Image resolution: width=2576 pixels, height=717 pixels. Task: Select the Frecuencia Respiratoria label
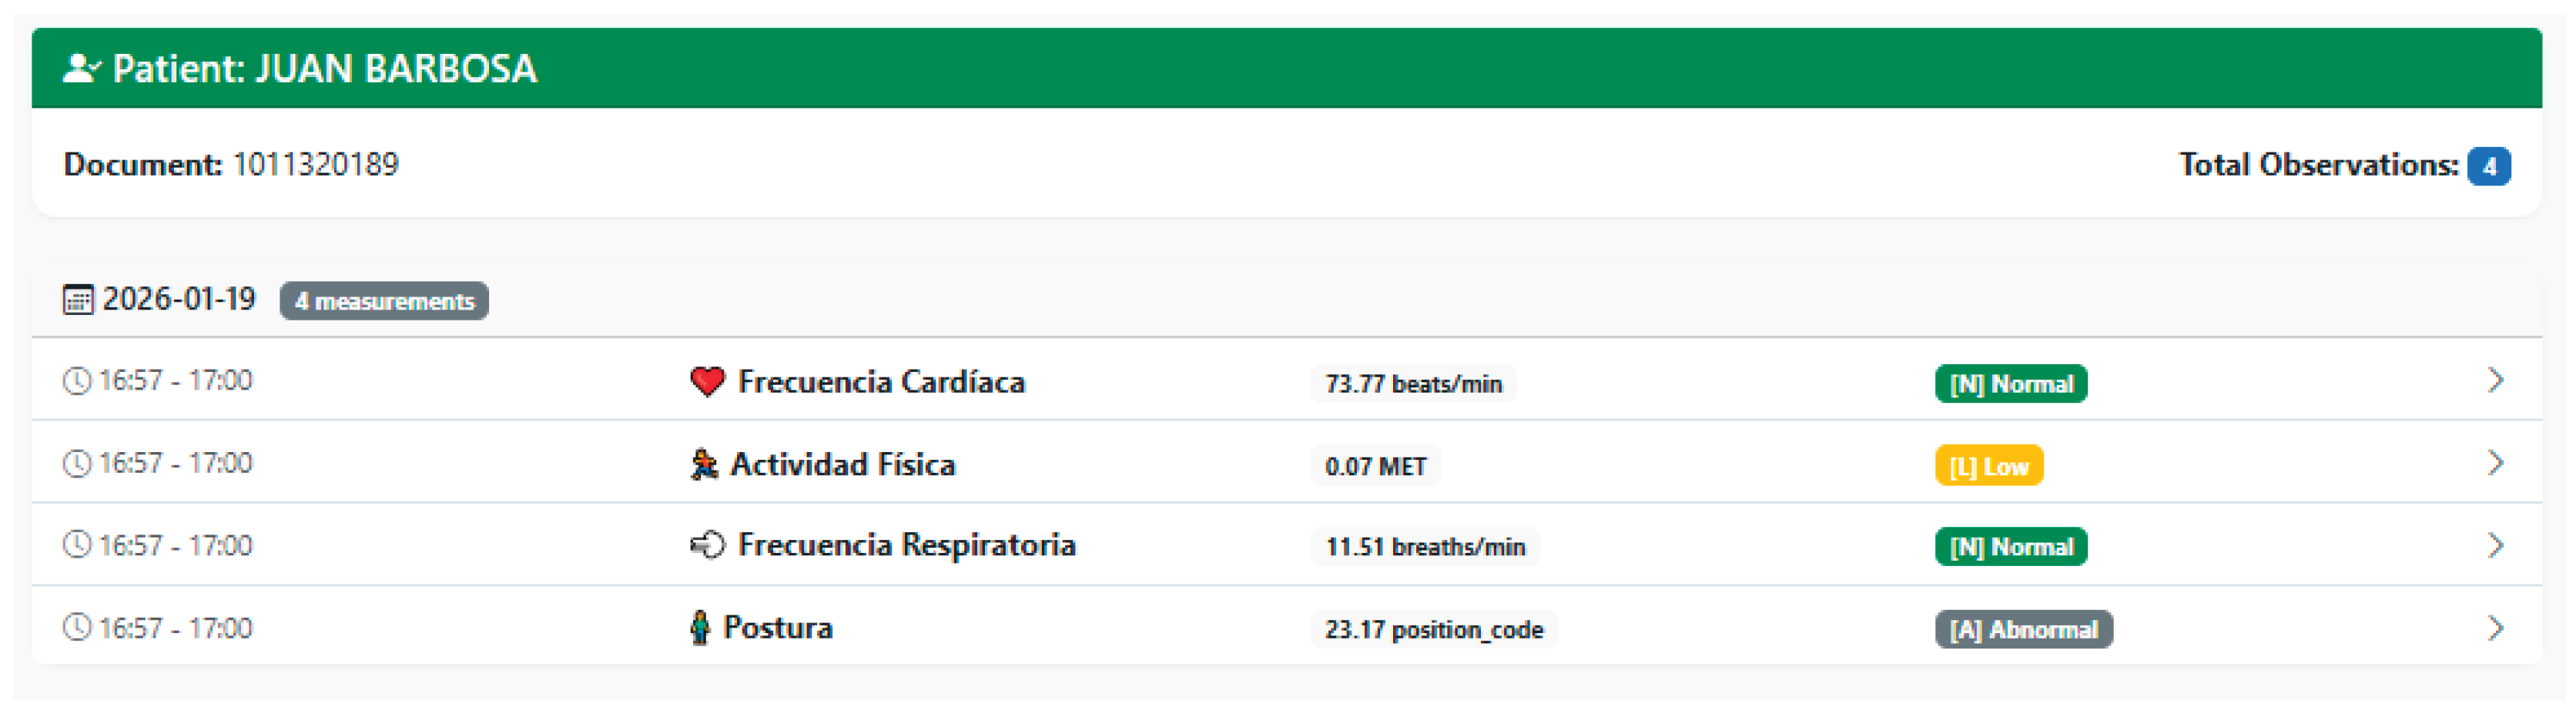pyautogui.click(x=906, y=545)
